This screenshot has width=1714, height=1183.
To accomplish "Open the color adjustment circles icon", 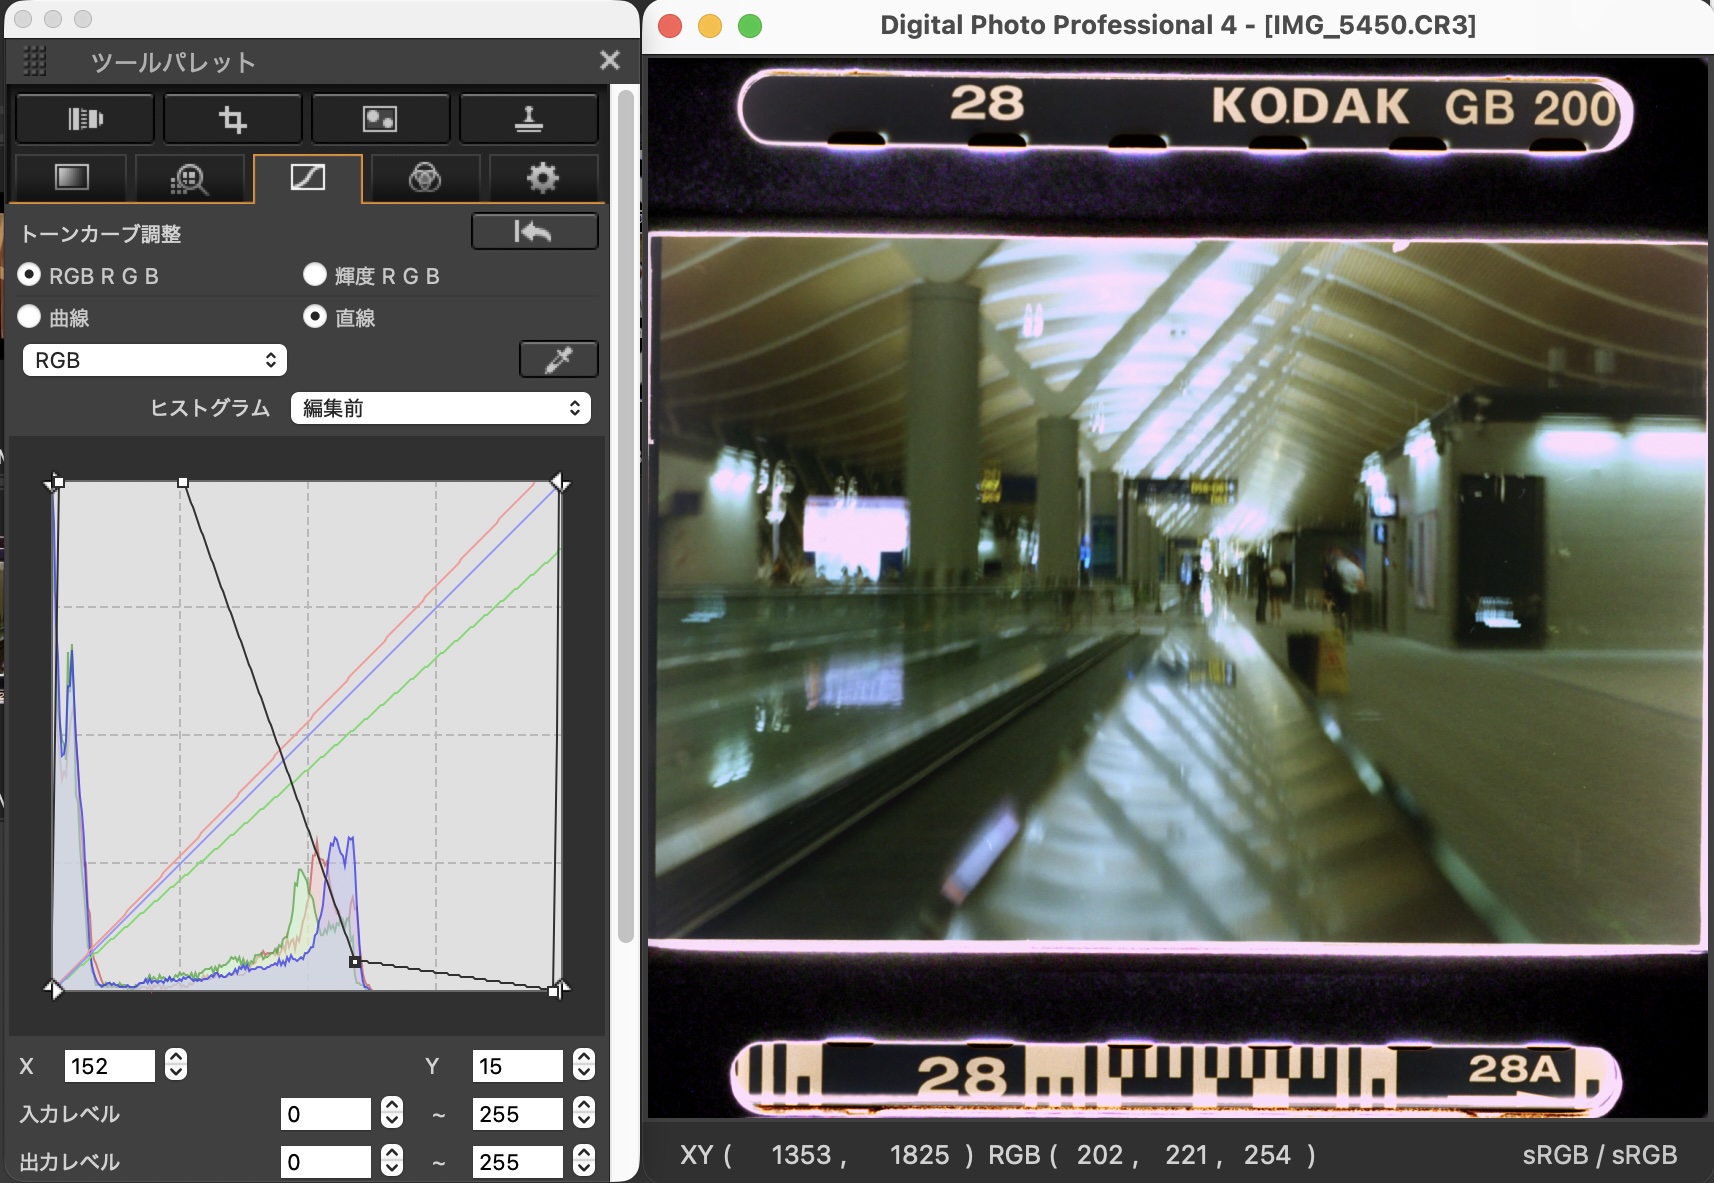I will (425, 178).
